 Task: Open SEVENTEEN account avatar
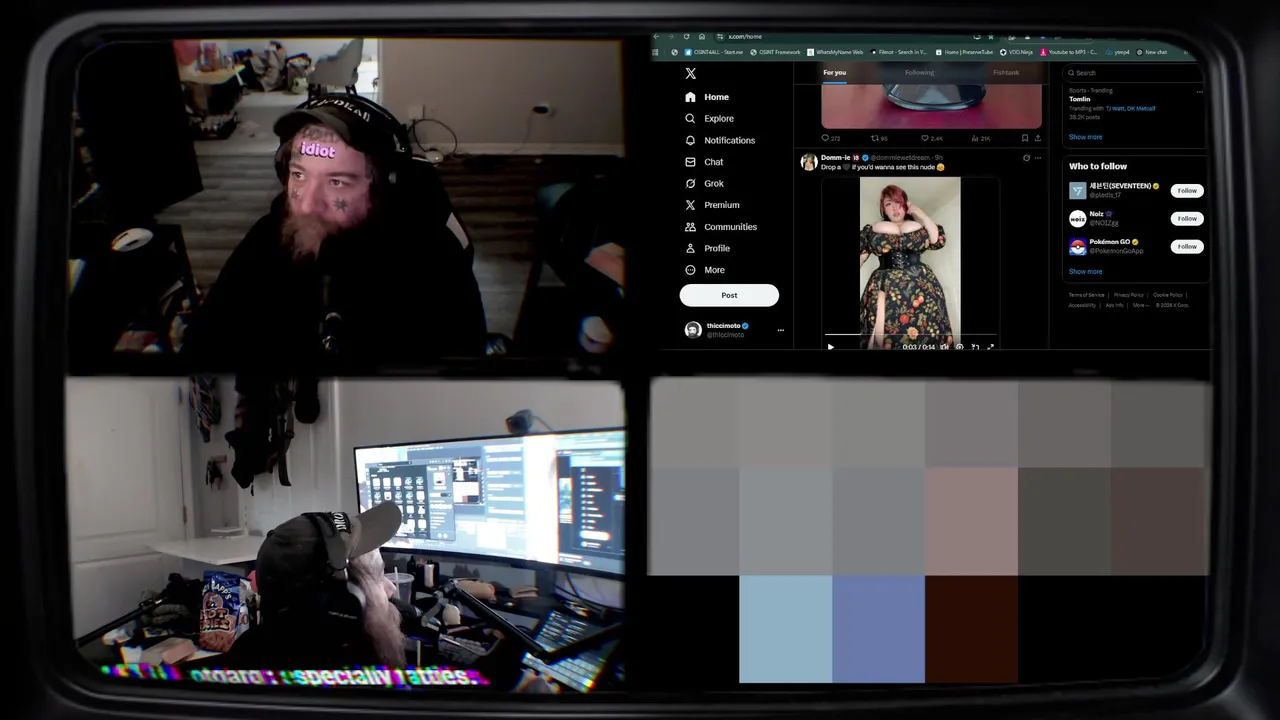point(1077,191)
